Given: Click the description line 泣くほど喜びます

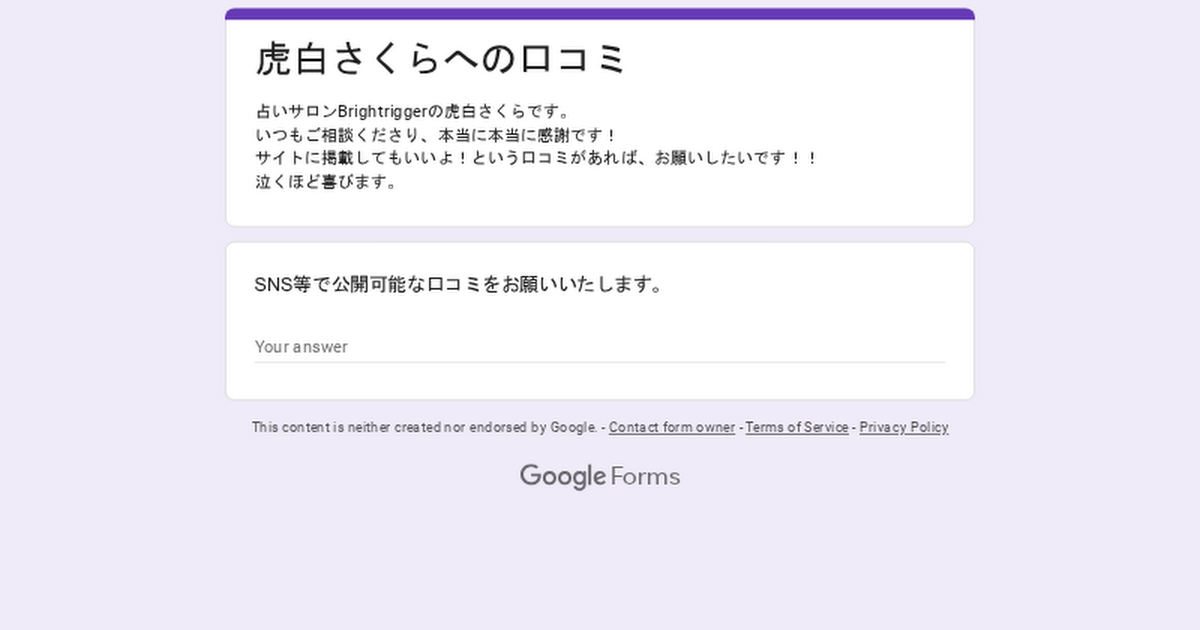Looking at the screenshot, I should pos(327,183).
